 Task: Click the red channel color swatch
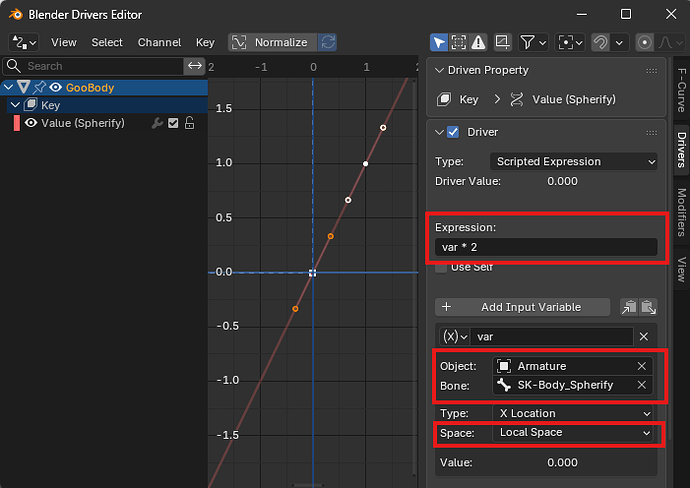[17, 123]
